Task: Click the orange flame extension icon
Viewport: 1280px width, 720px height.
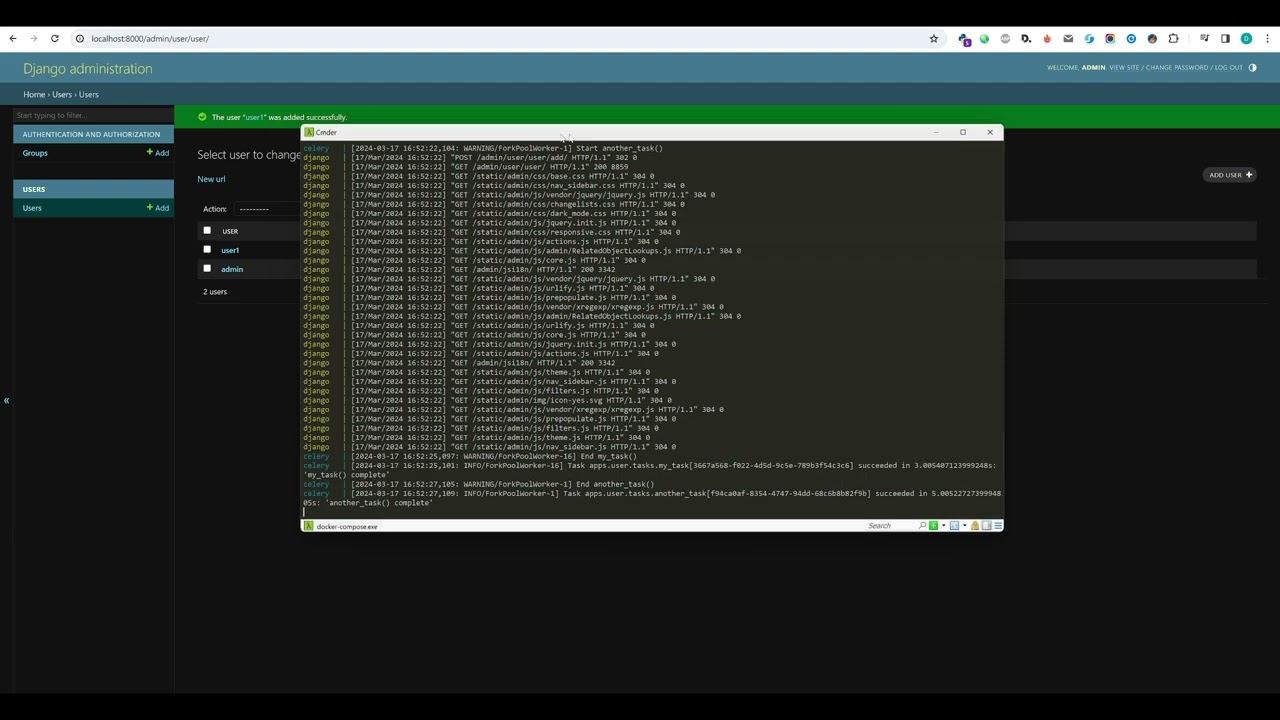Action: point(1047,39)
